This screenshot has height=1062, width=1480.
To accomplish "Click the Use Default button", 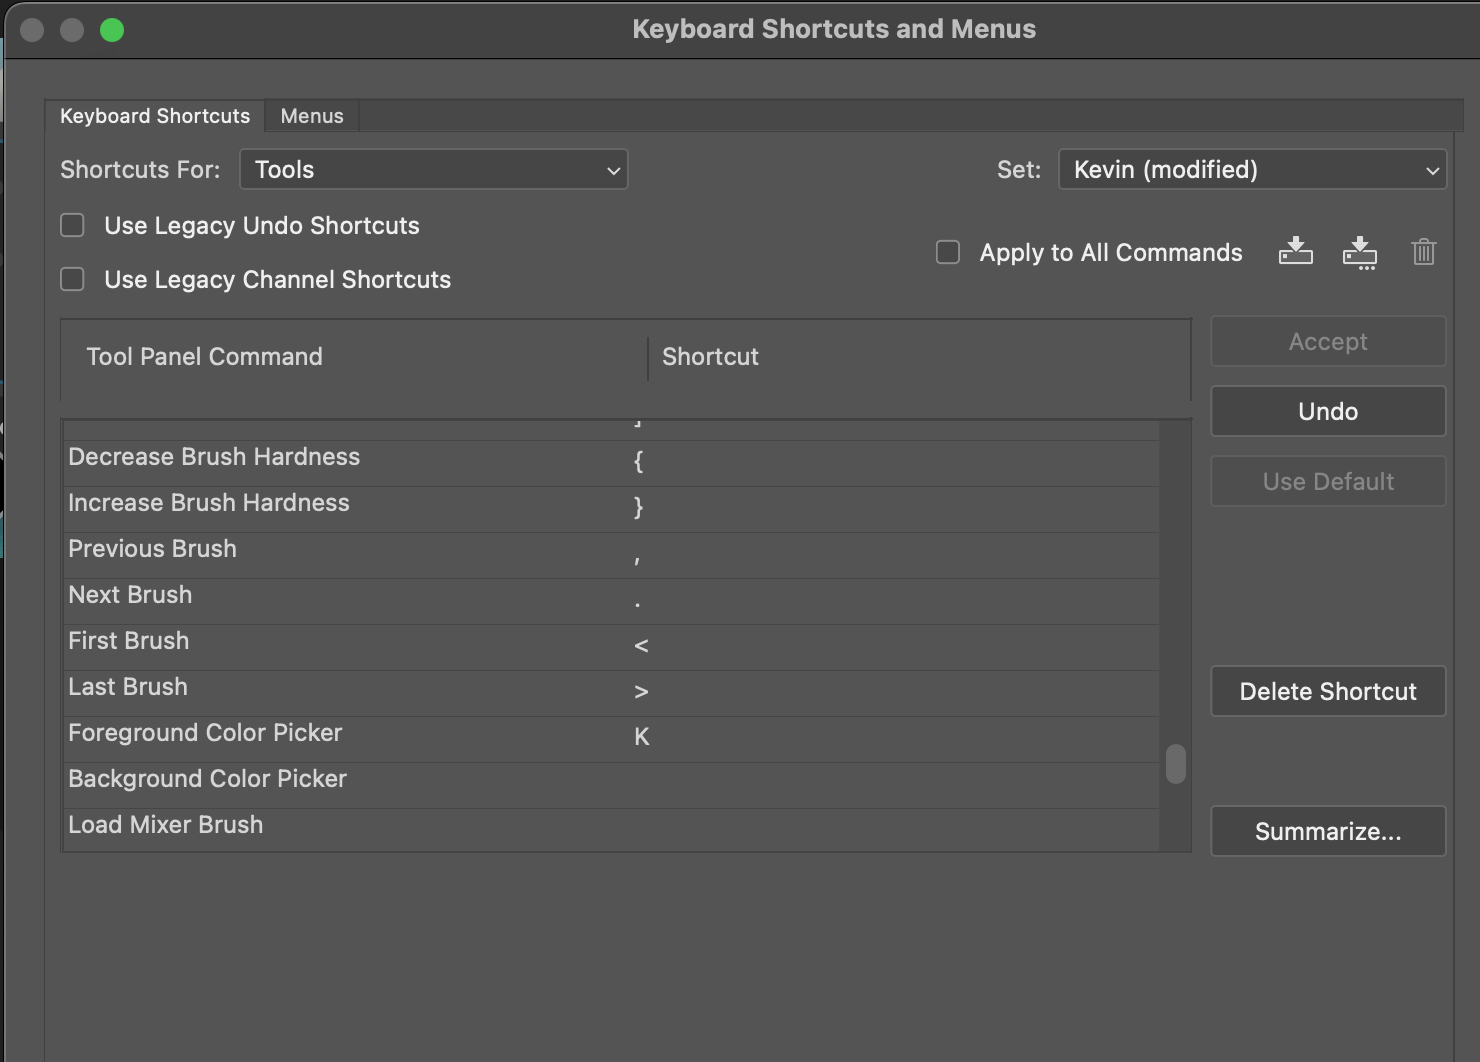I will tap(1327, 481).
